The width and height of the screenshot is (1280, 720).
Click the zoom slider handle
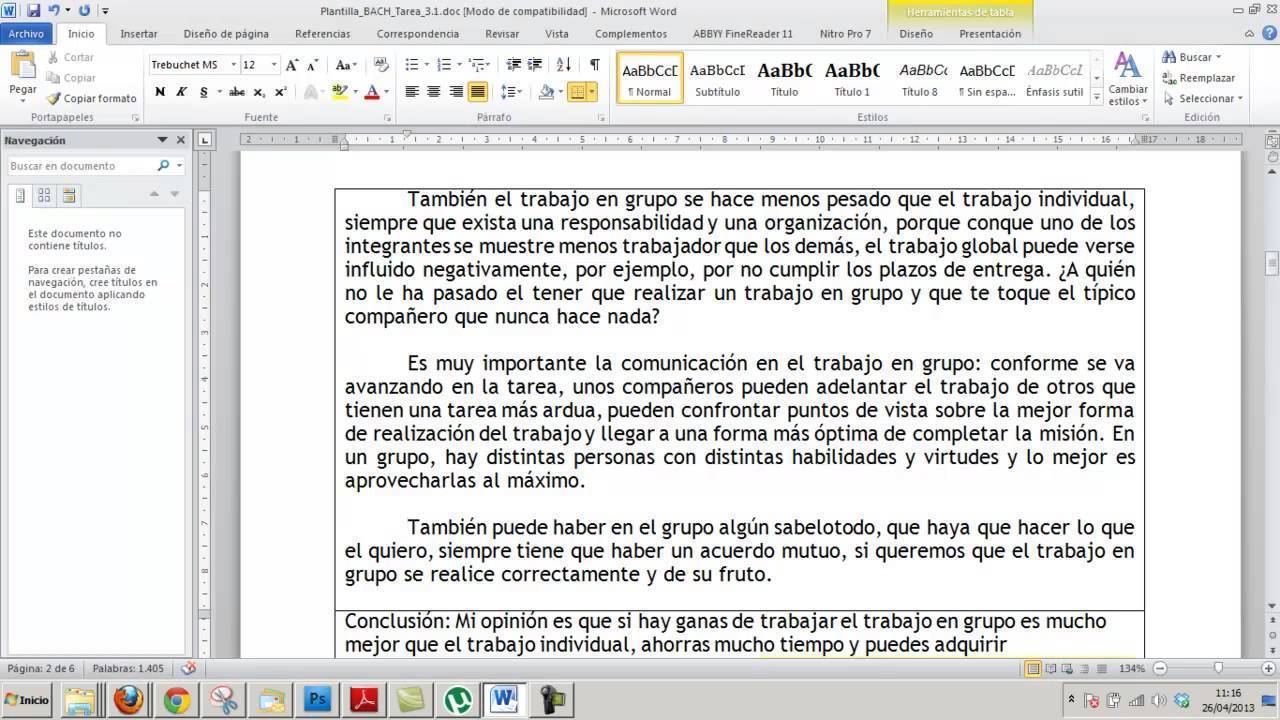[x=1217, y=668]
